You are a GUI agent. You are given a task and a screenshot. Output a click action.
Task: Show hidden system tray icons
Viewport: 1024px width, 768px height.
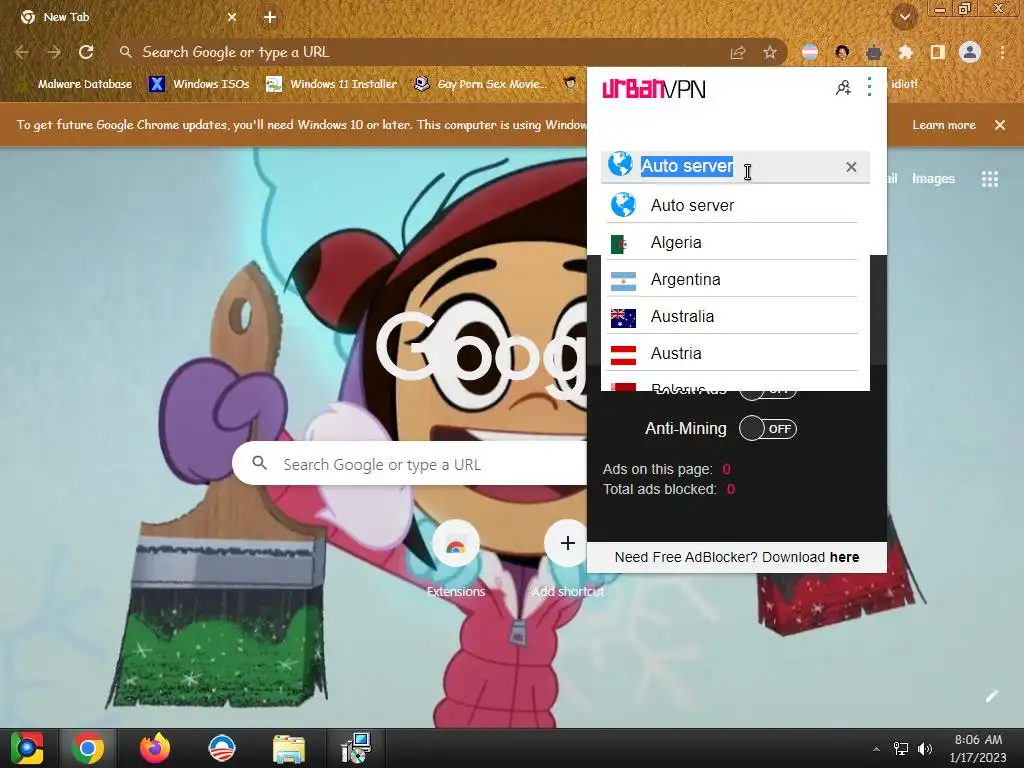876,749
